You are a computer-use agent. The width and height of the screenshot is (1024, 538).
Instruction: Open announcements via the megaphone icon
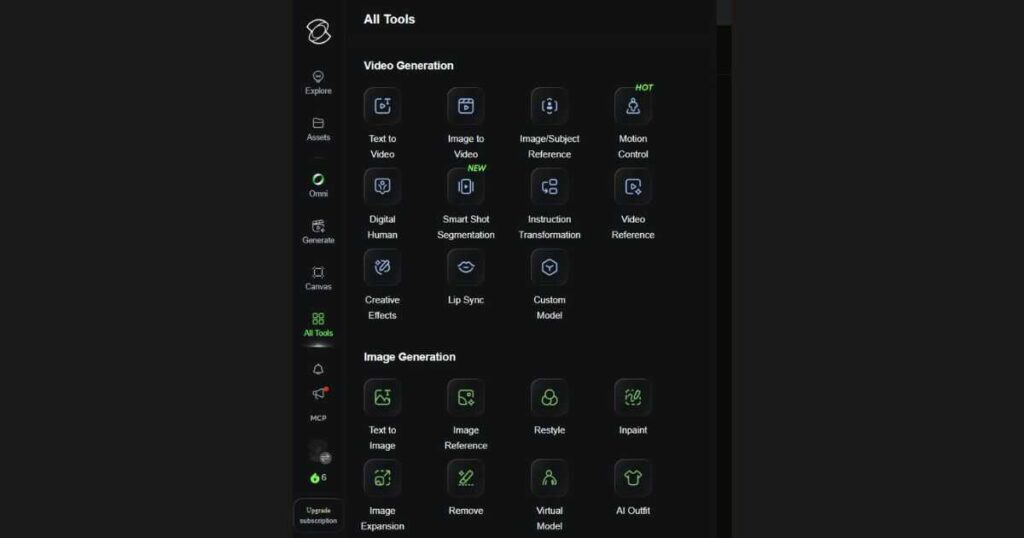(319, 393)
